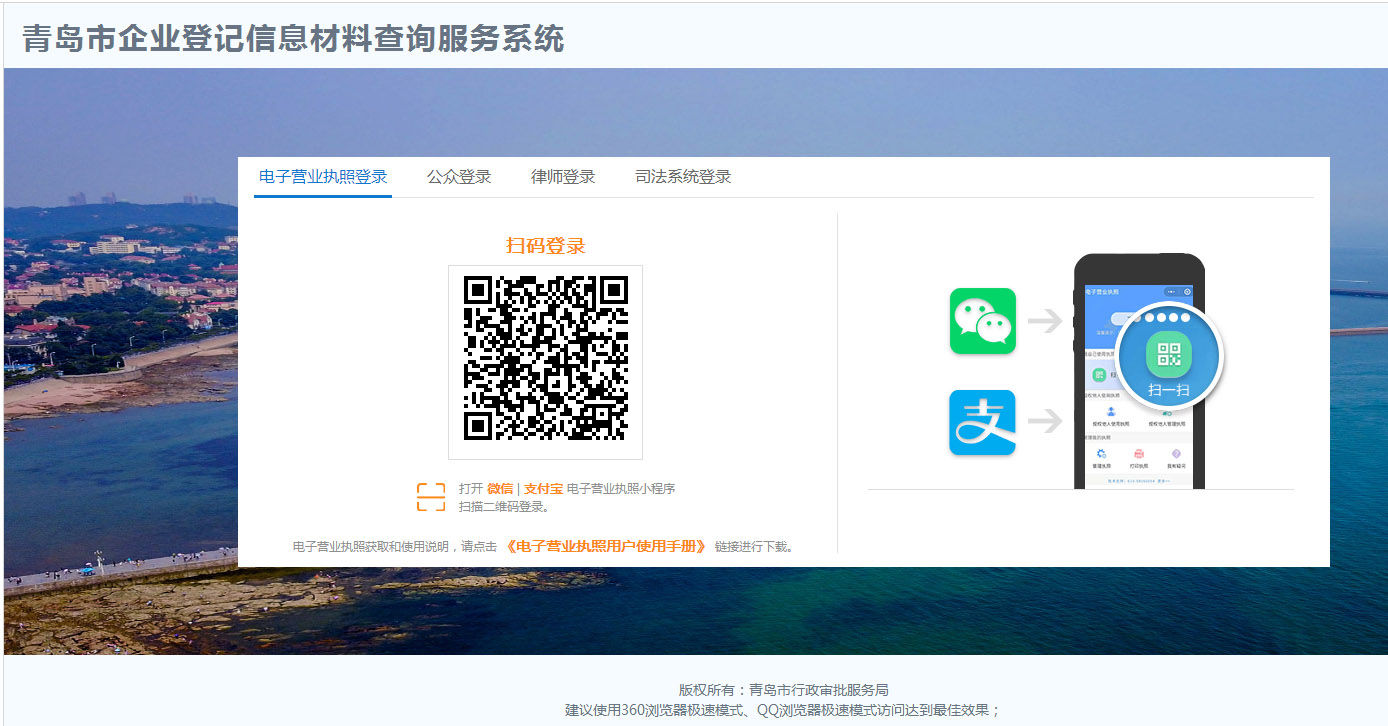Click the 授权他人使用执照 person icon
The image size is (1388, 726).
coord(1111,411)
